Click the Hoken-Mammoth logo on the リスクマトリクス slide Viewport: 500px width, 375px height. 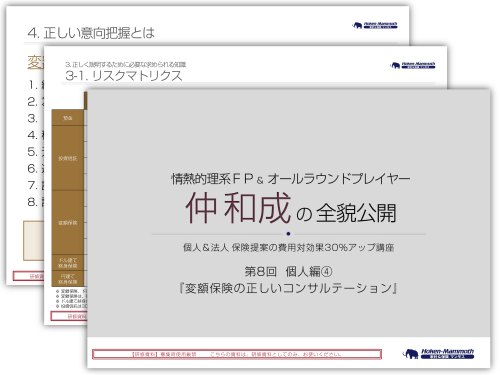(413, 65)
